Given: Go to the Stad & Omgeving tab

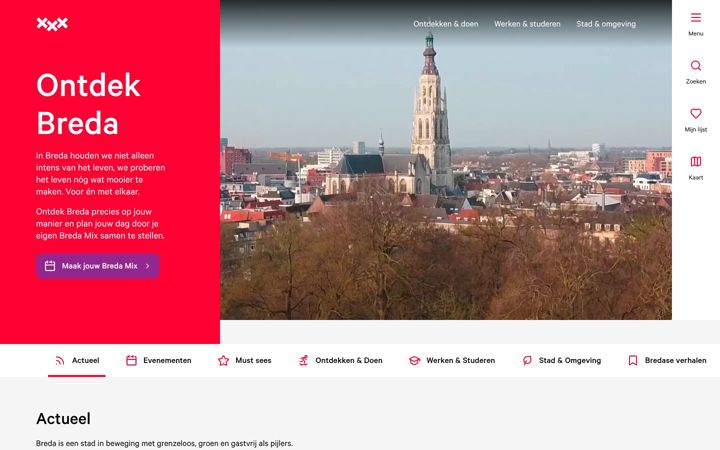Looking at the screenshot, I should (562, 360).
